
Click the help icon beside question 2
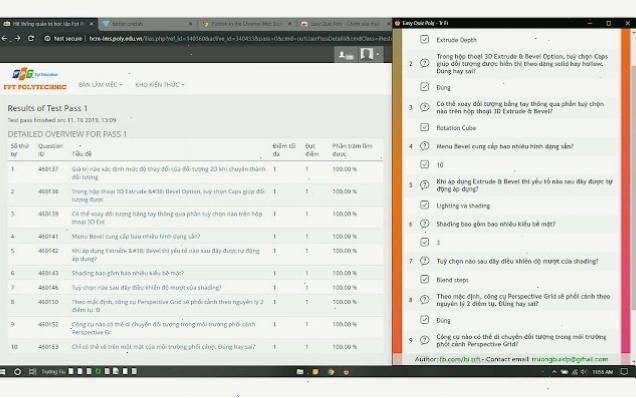(424, 63)
